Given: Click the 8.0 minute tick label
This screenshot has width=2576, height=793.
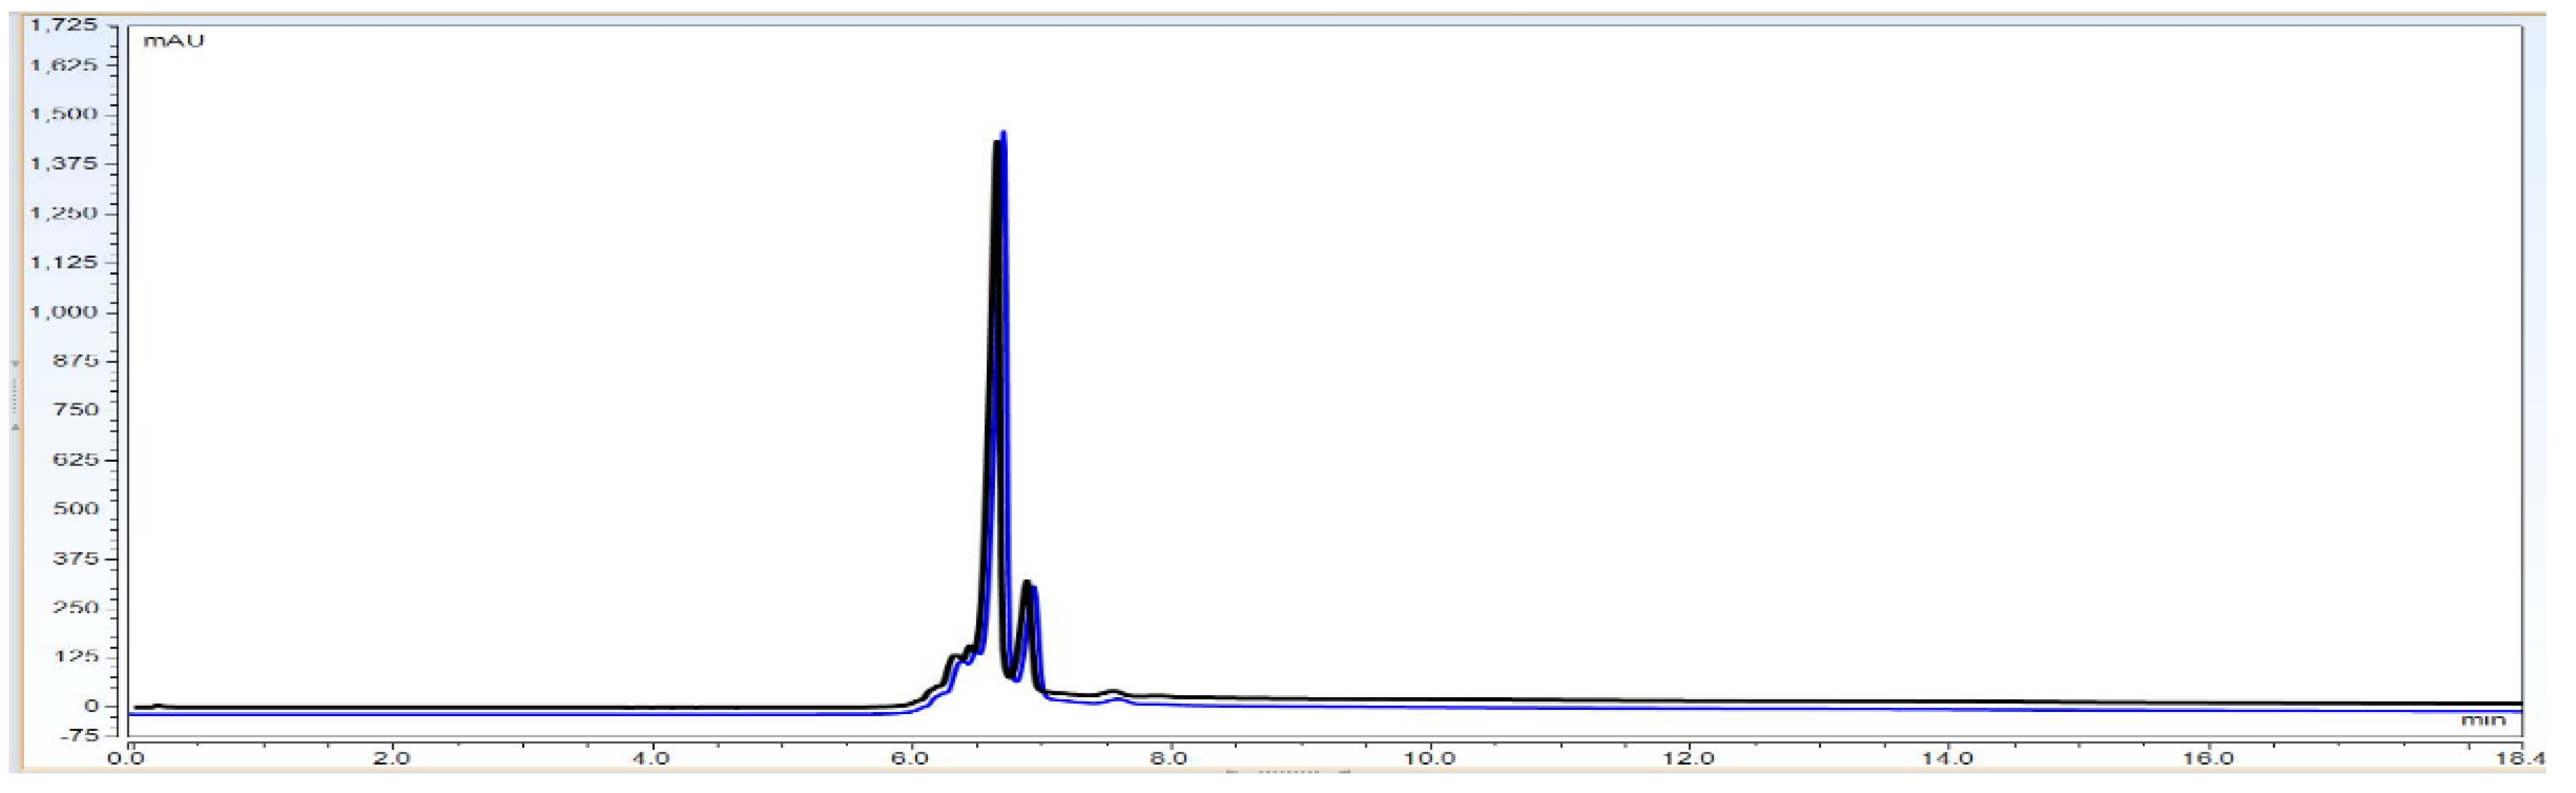Looking at the screenshot, I should tap(1169, 758).
